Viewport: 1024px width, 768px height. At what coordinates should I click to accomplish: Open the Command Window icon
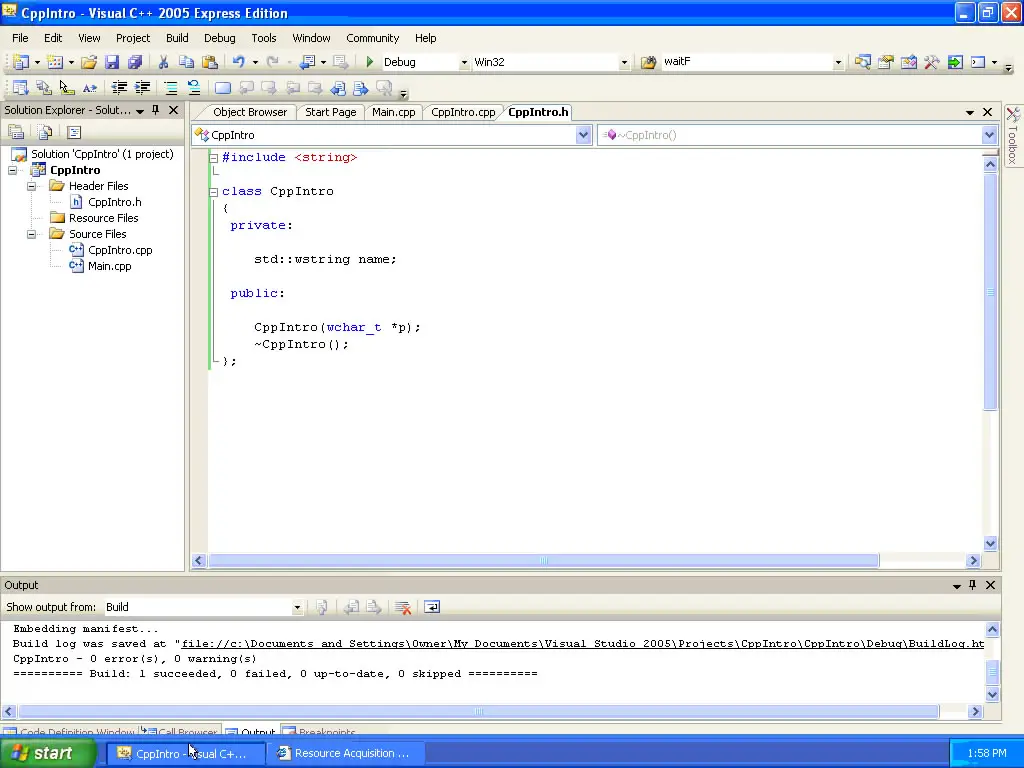[978, 62]
